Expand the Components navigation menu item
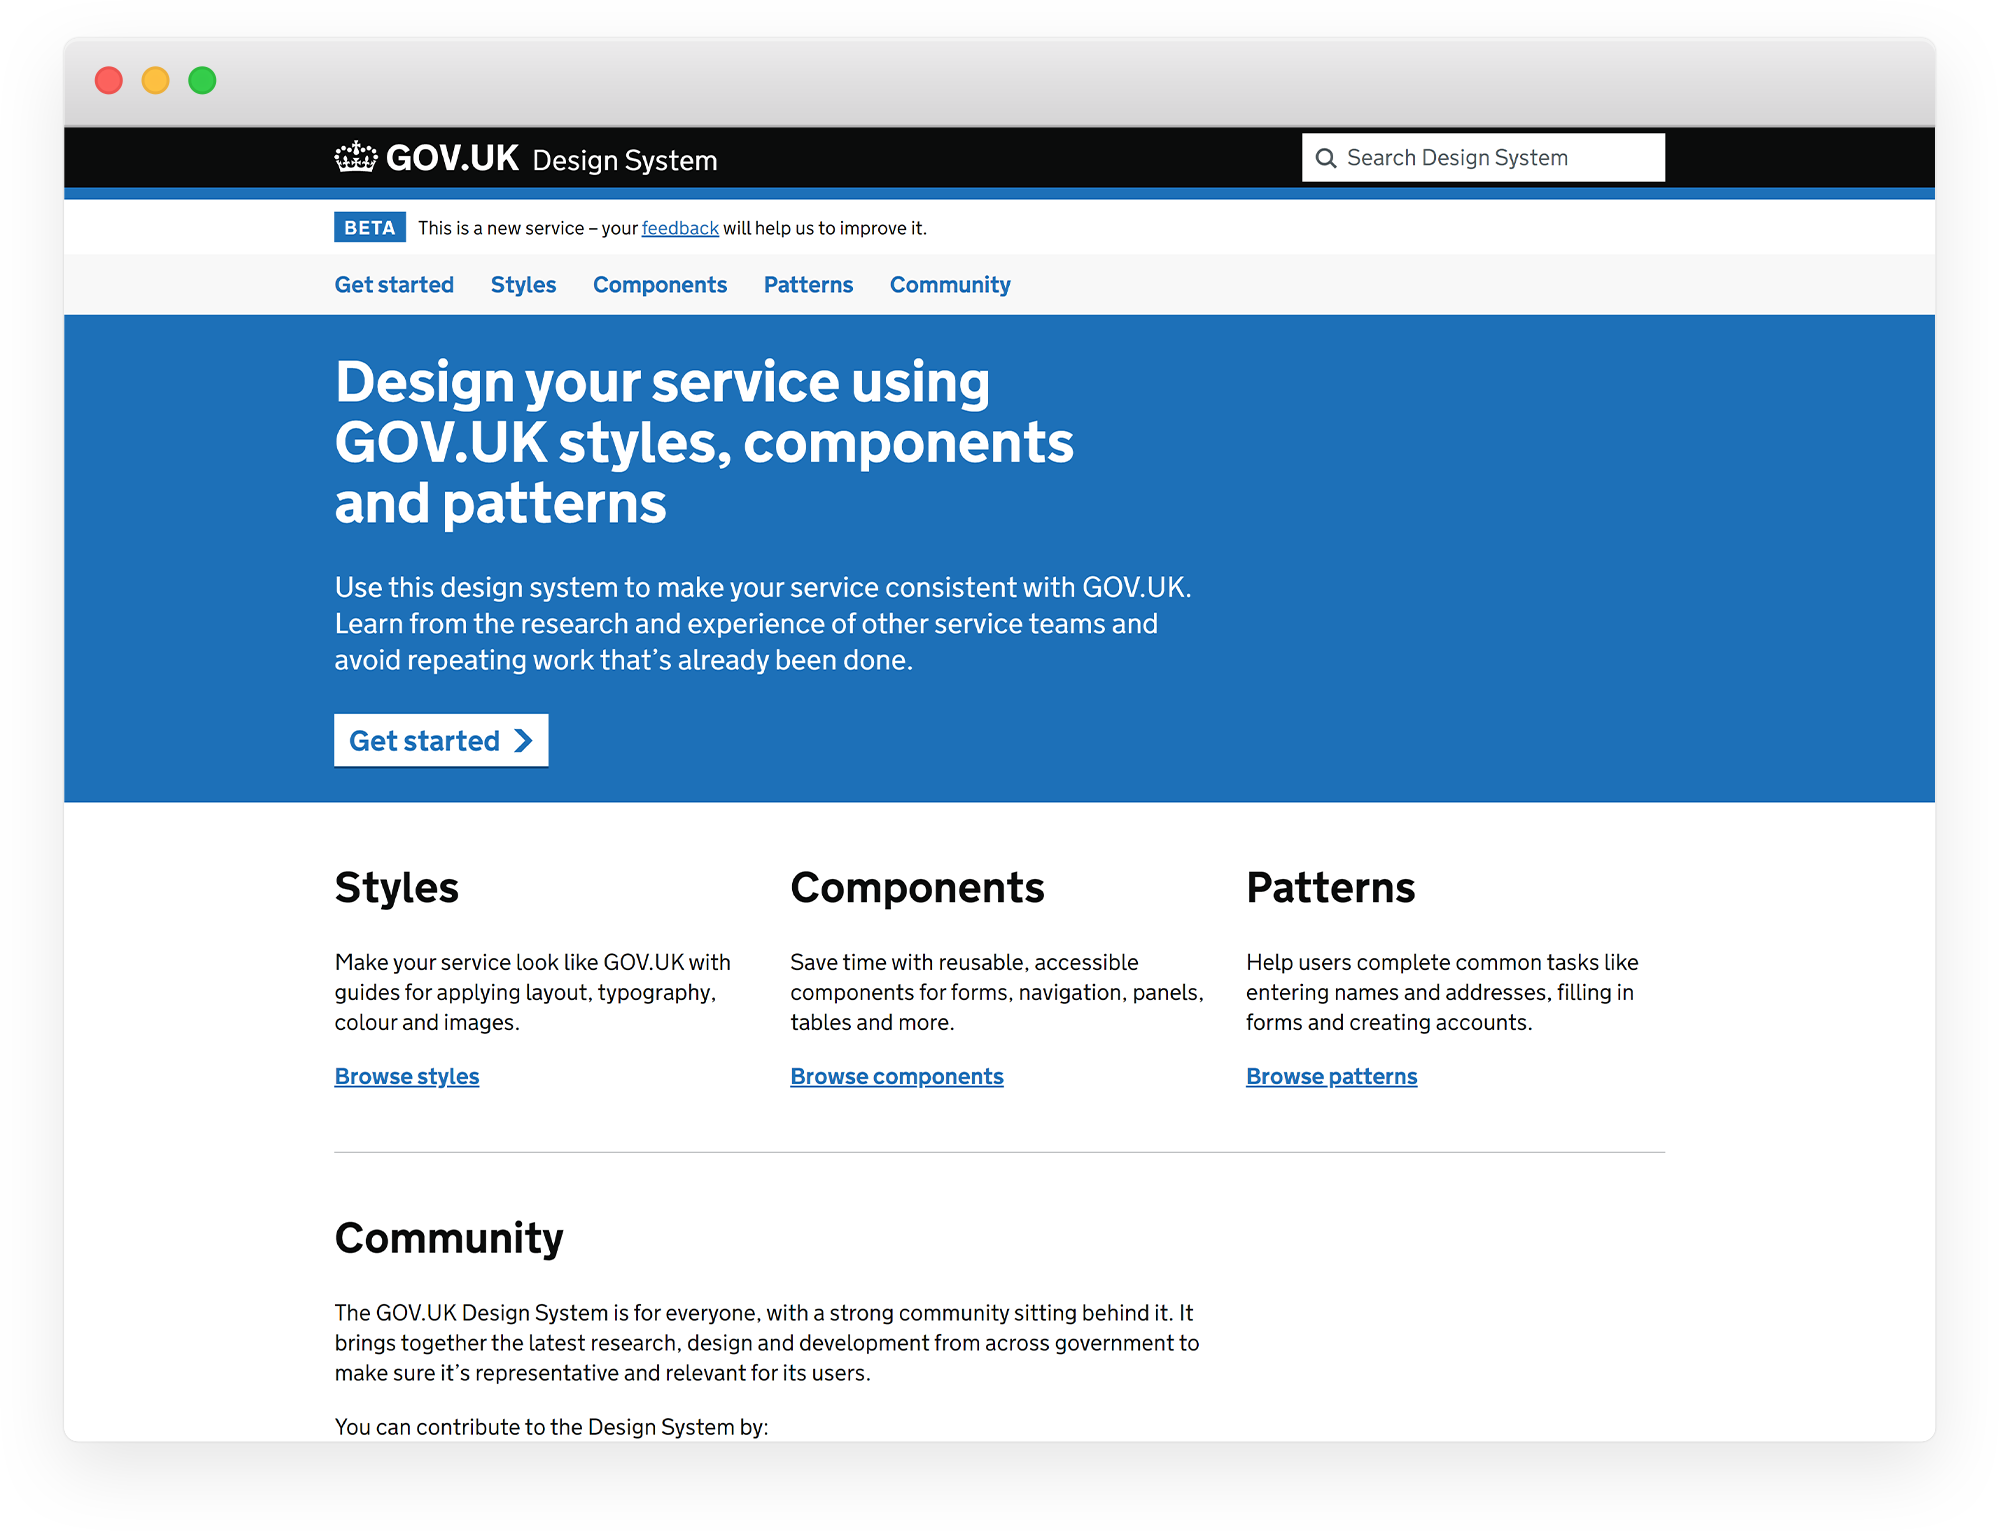 (x=660, y=285)
